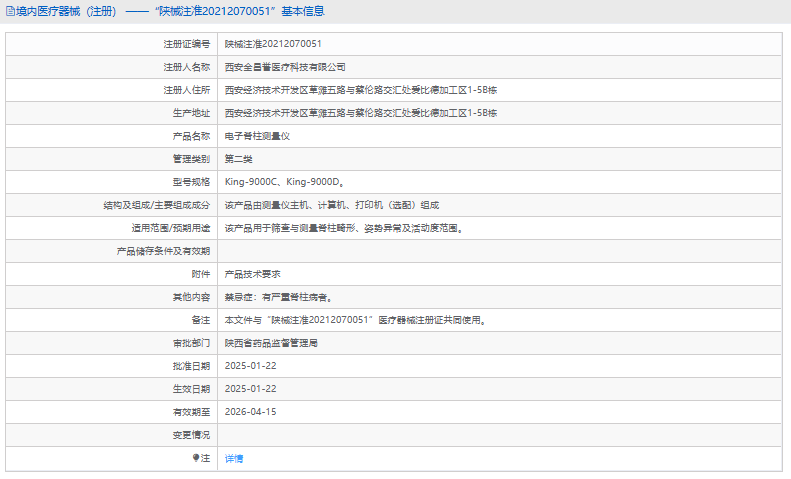Select the 管理类别 label
Image resolution: width=791 pixels, height=479 pixels.
[191, 159]
